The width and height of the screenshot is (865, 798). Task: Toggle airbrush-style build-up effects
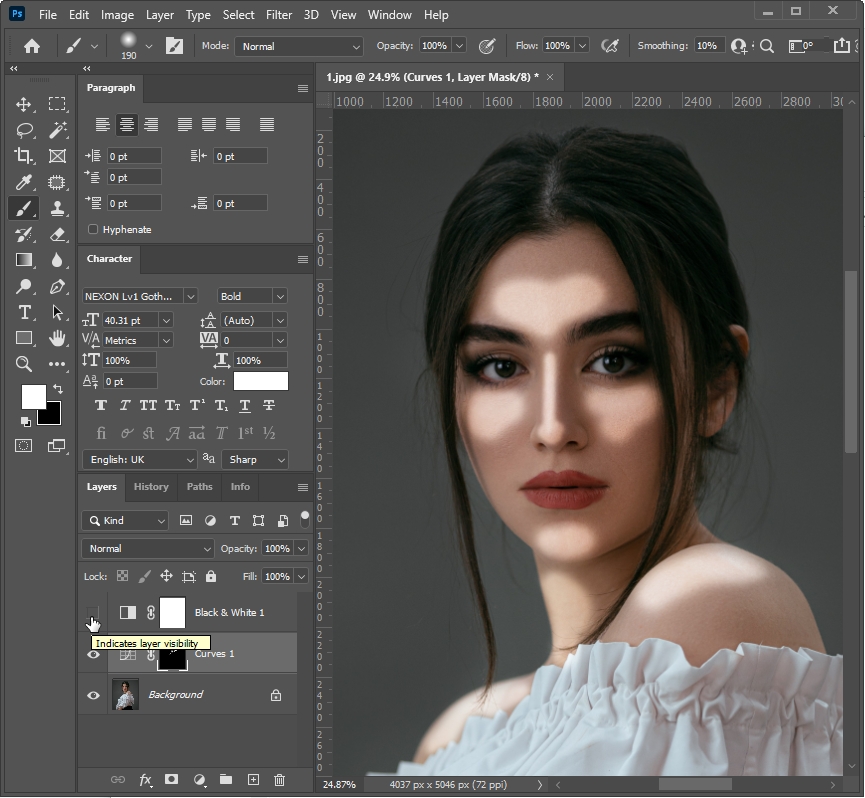(610, 46)
